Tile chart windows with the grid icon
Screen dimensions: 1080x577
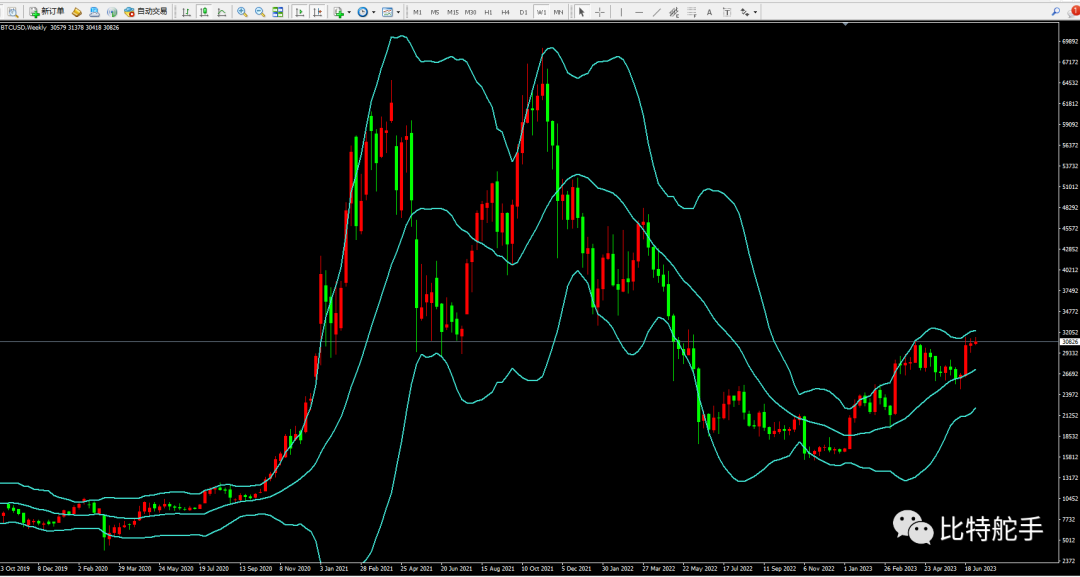click(278, 12)
